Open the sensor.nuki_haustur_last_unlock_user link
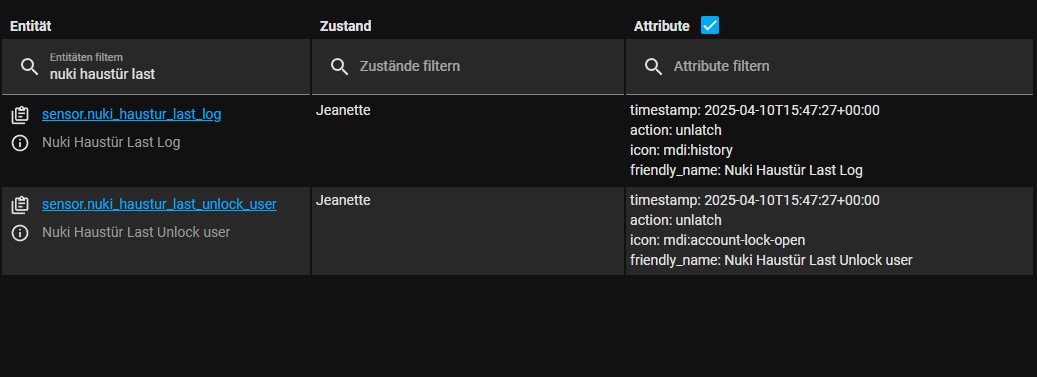 tap(159, 204)
